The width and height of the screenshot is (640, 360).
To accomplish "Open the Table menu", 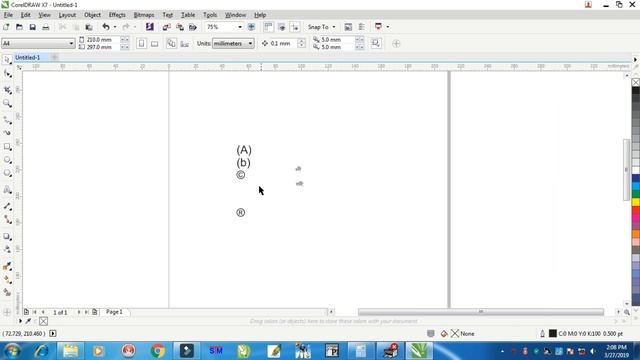I will pyautogui.click(x=188, y=15).
